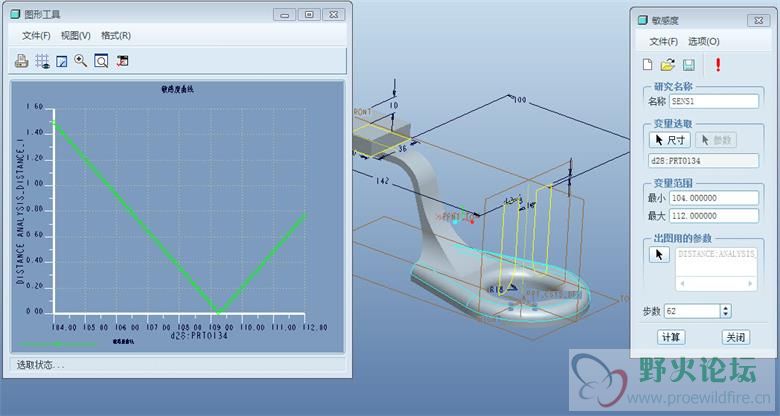Click the 关闭 close button

[736, 337]
